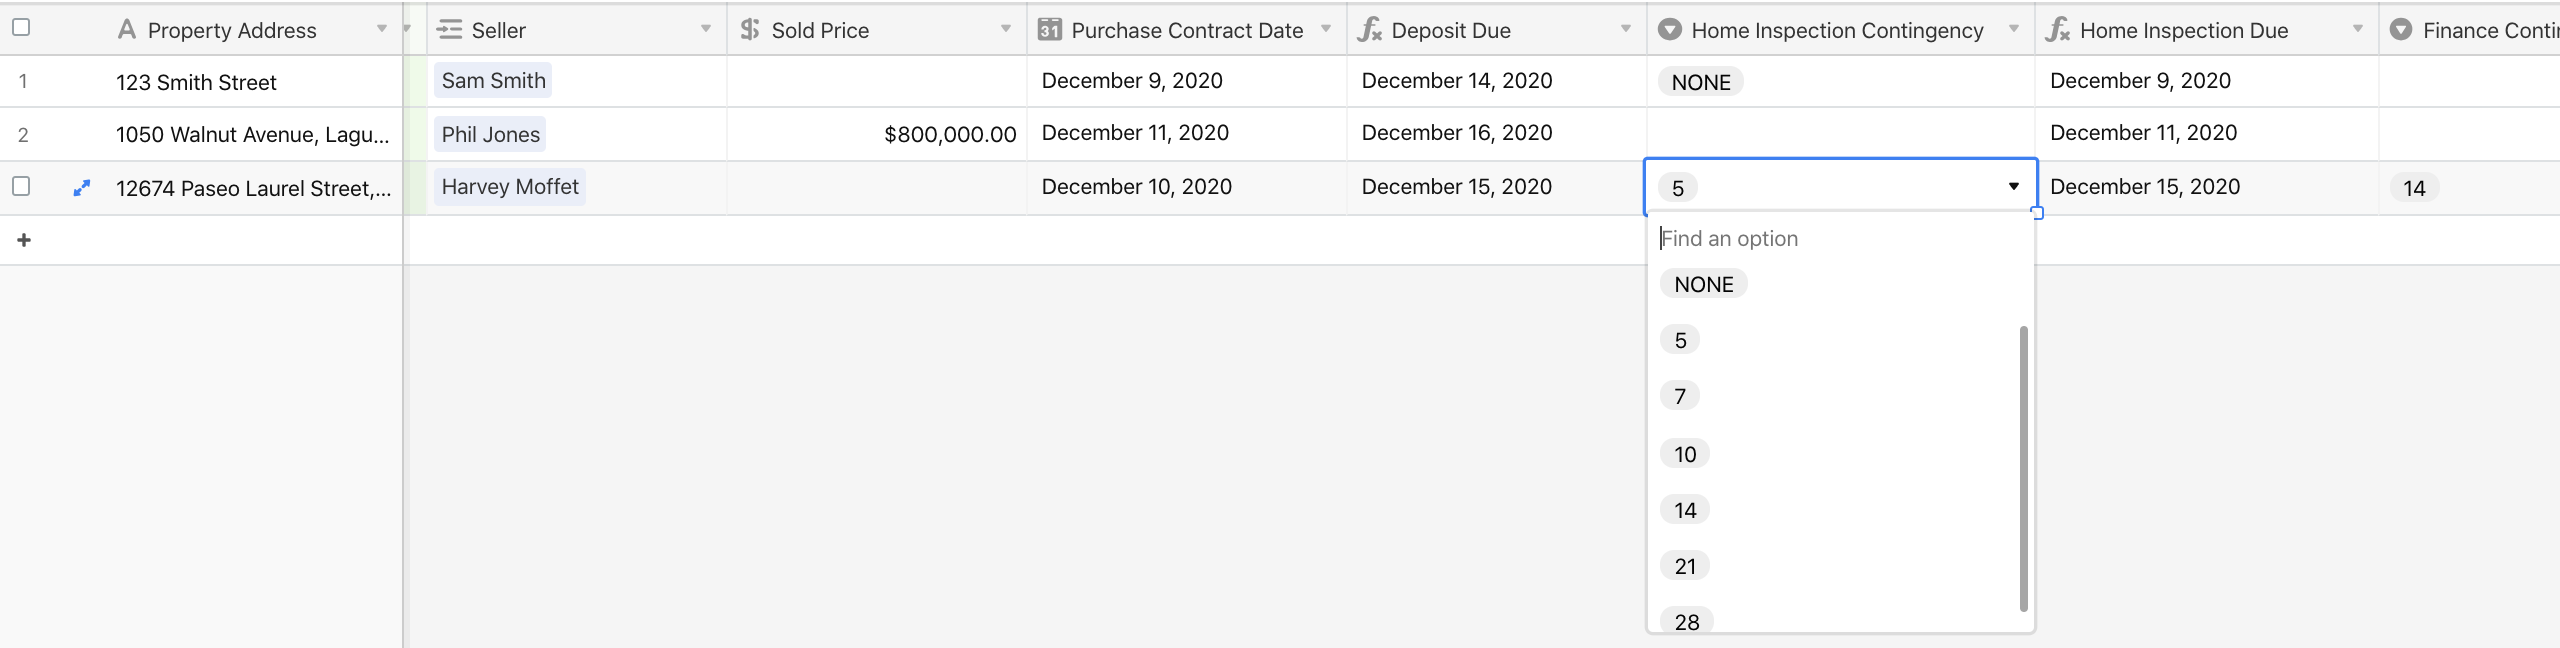Open the Property Address column menu arrow
Screen dimensions: 2560x648
(x=382, y=29)
